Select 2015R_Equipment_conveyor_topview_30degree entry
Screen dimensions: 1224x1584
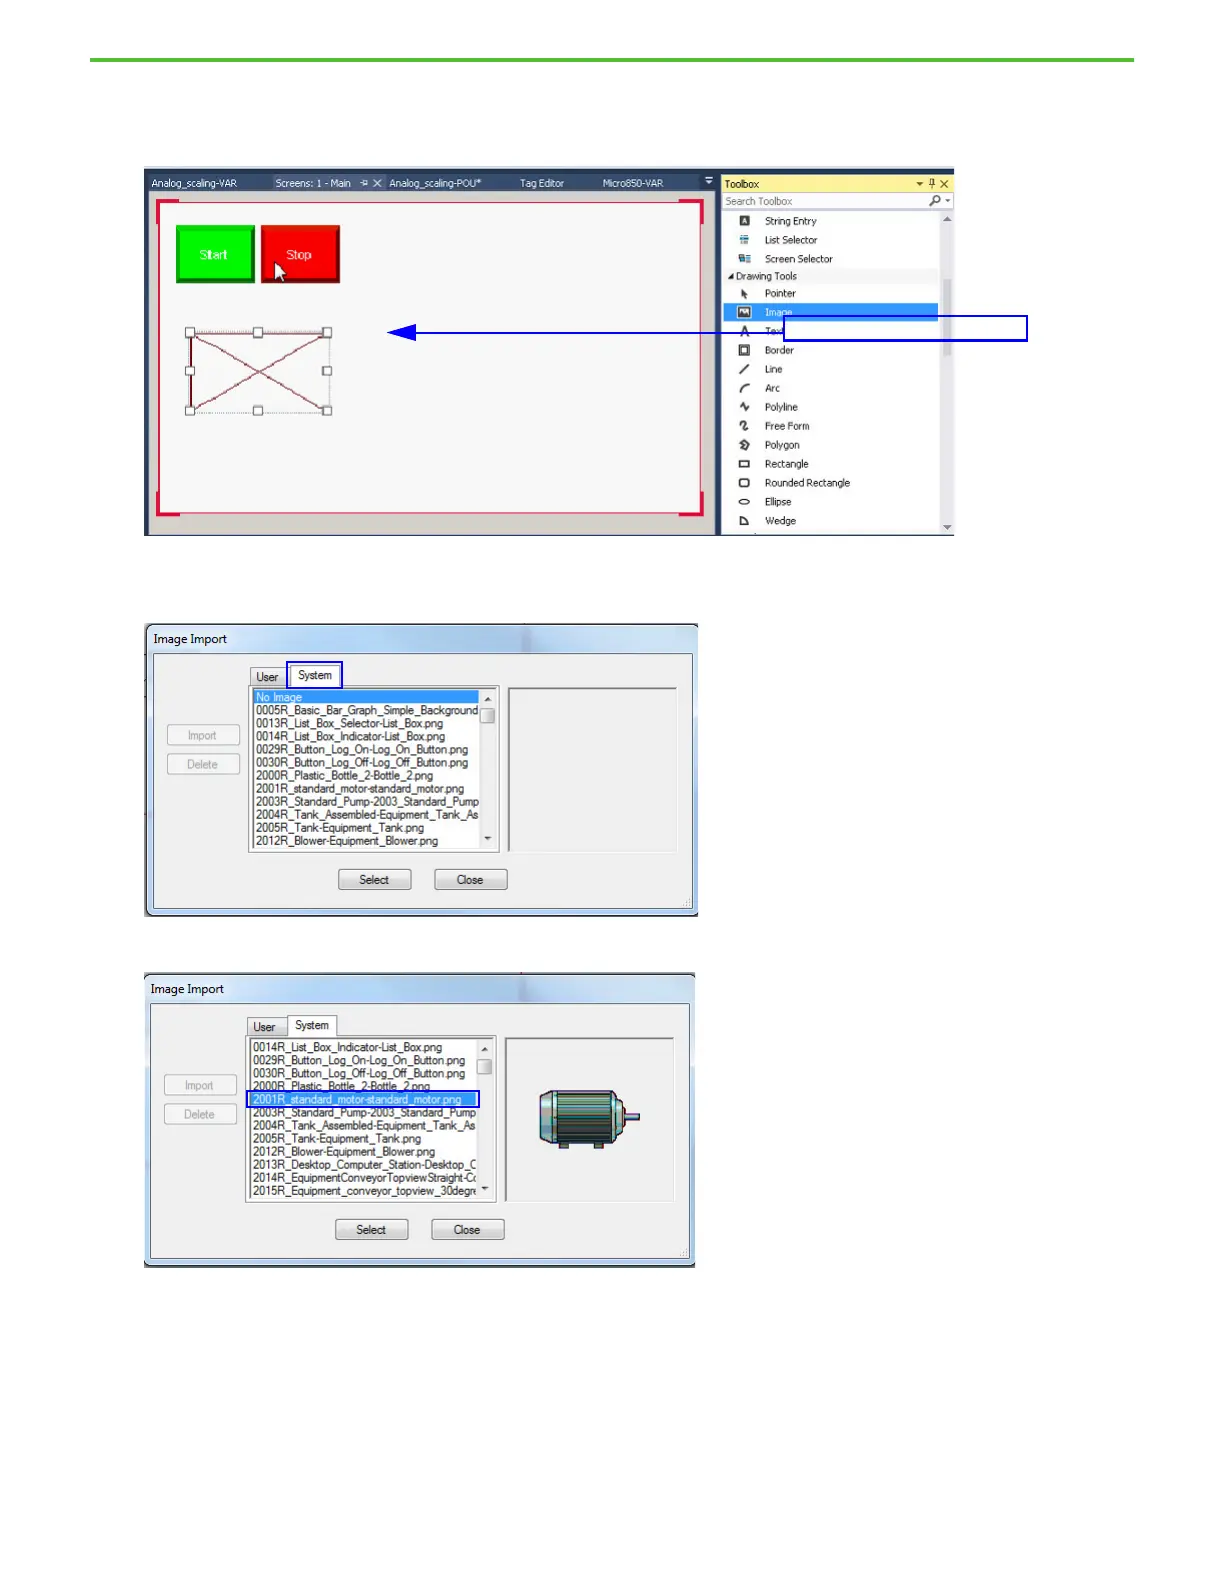363,1191
